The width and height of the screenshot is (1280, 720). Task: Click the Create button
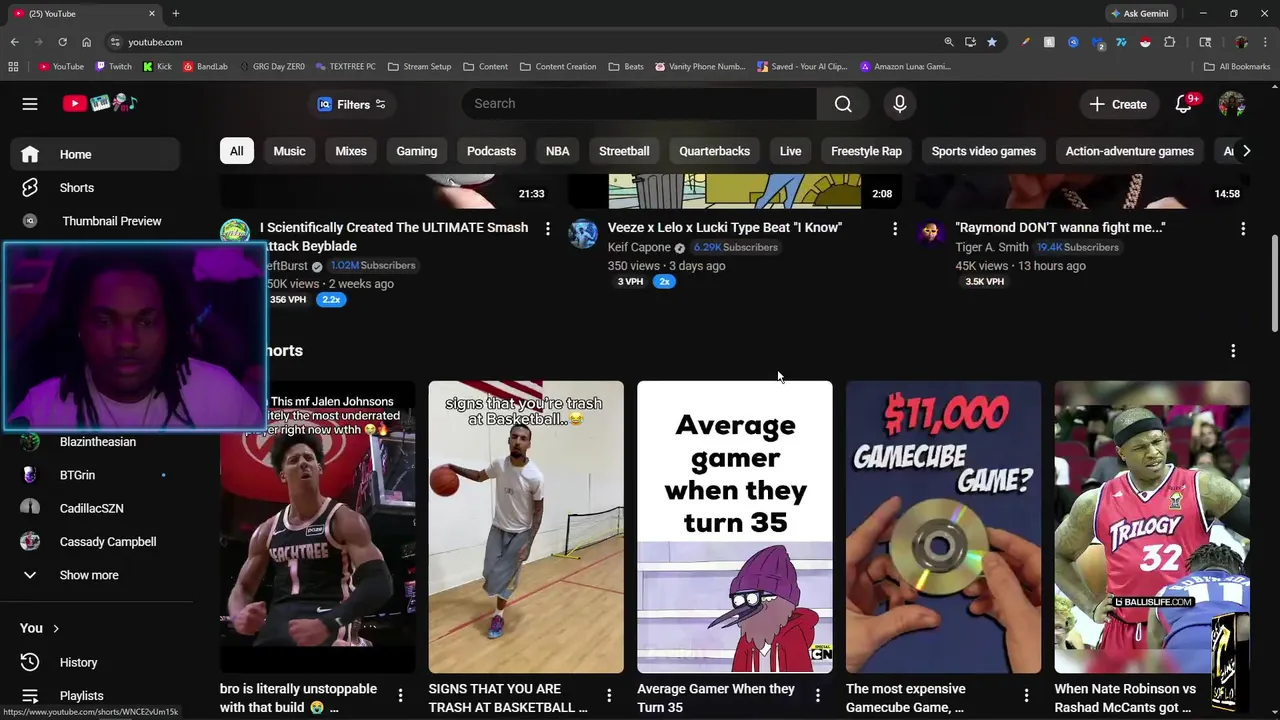pyautogui.click(x=1118, y=104)
